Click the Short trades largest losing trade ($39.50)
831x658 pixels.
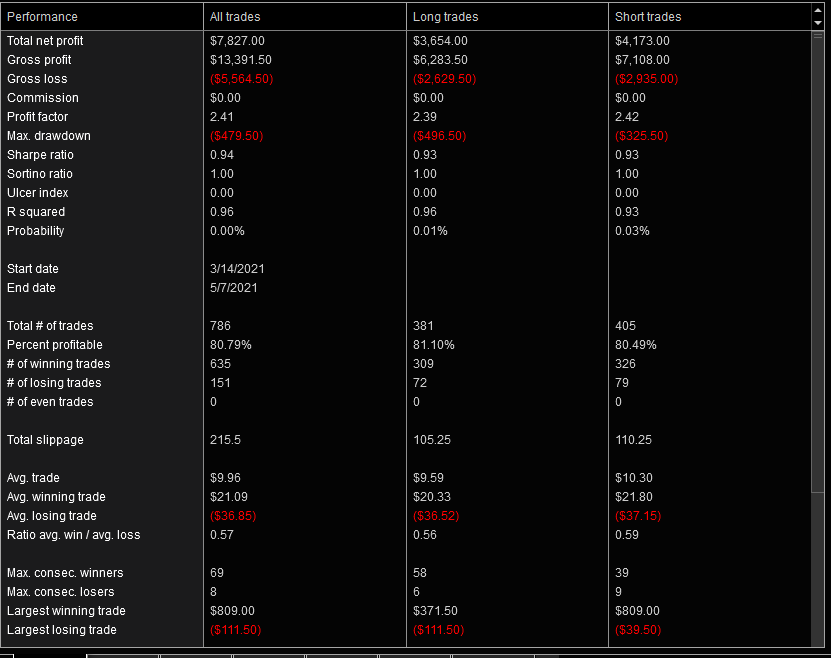[x=638, y=630]
